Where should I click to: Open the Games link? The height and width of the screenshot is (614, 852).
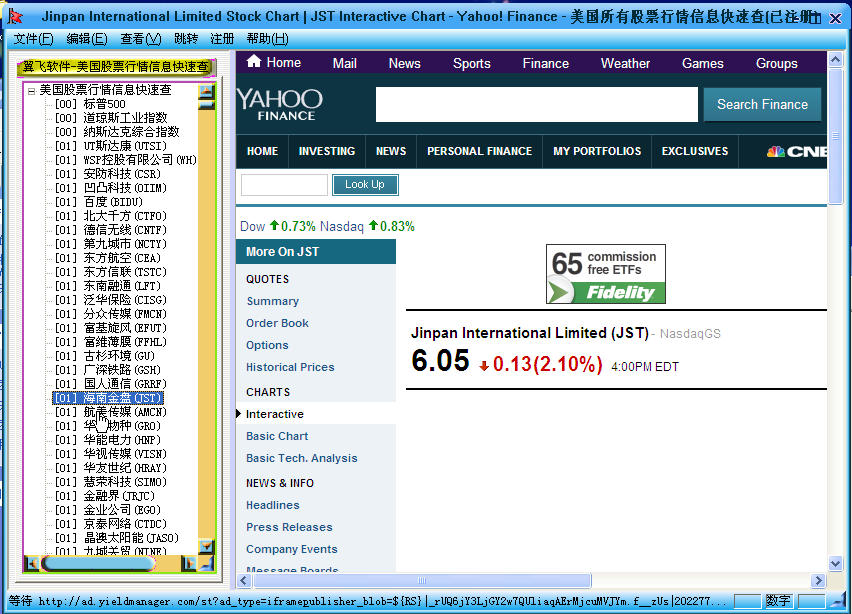[703, 64]
